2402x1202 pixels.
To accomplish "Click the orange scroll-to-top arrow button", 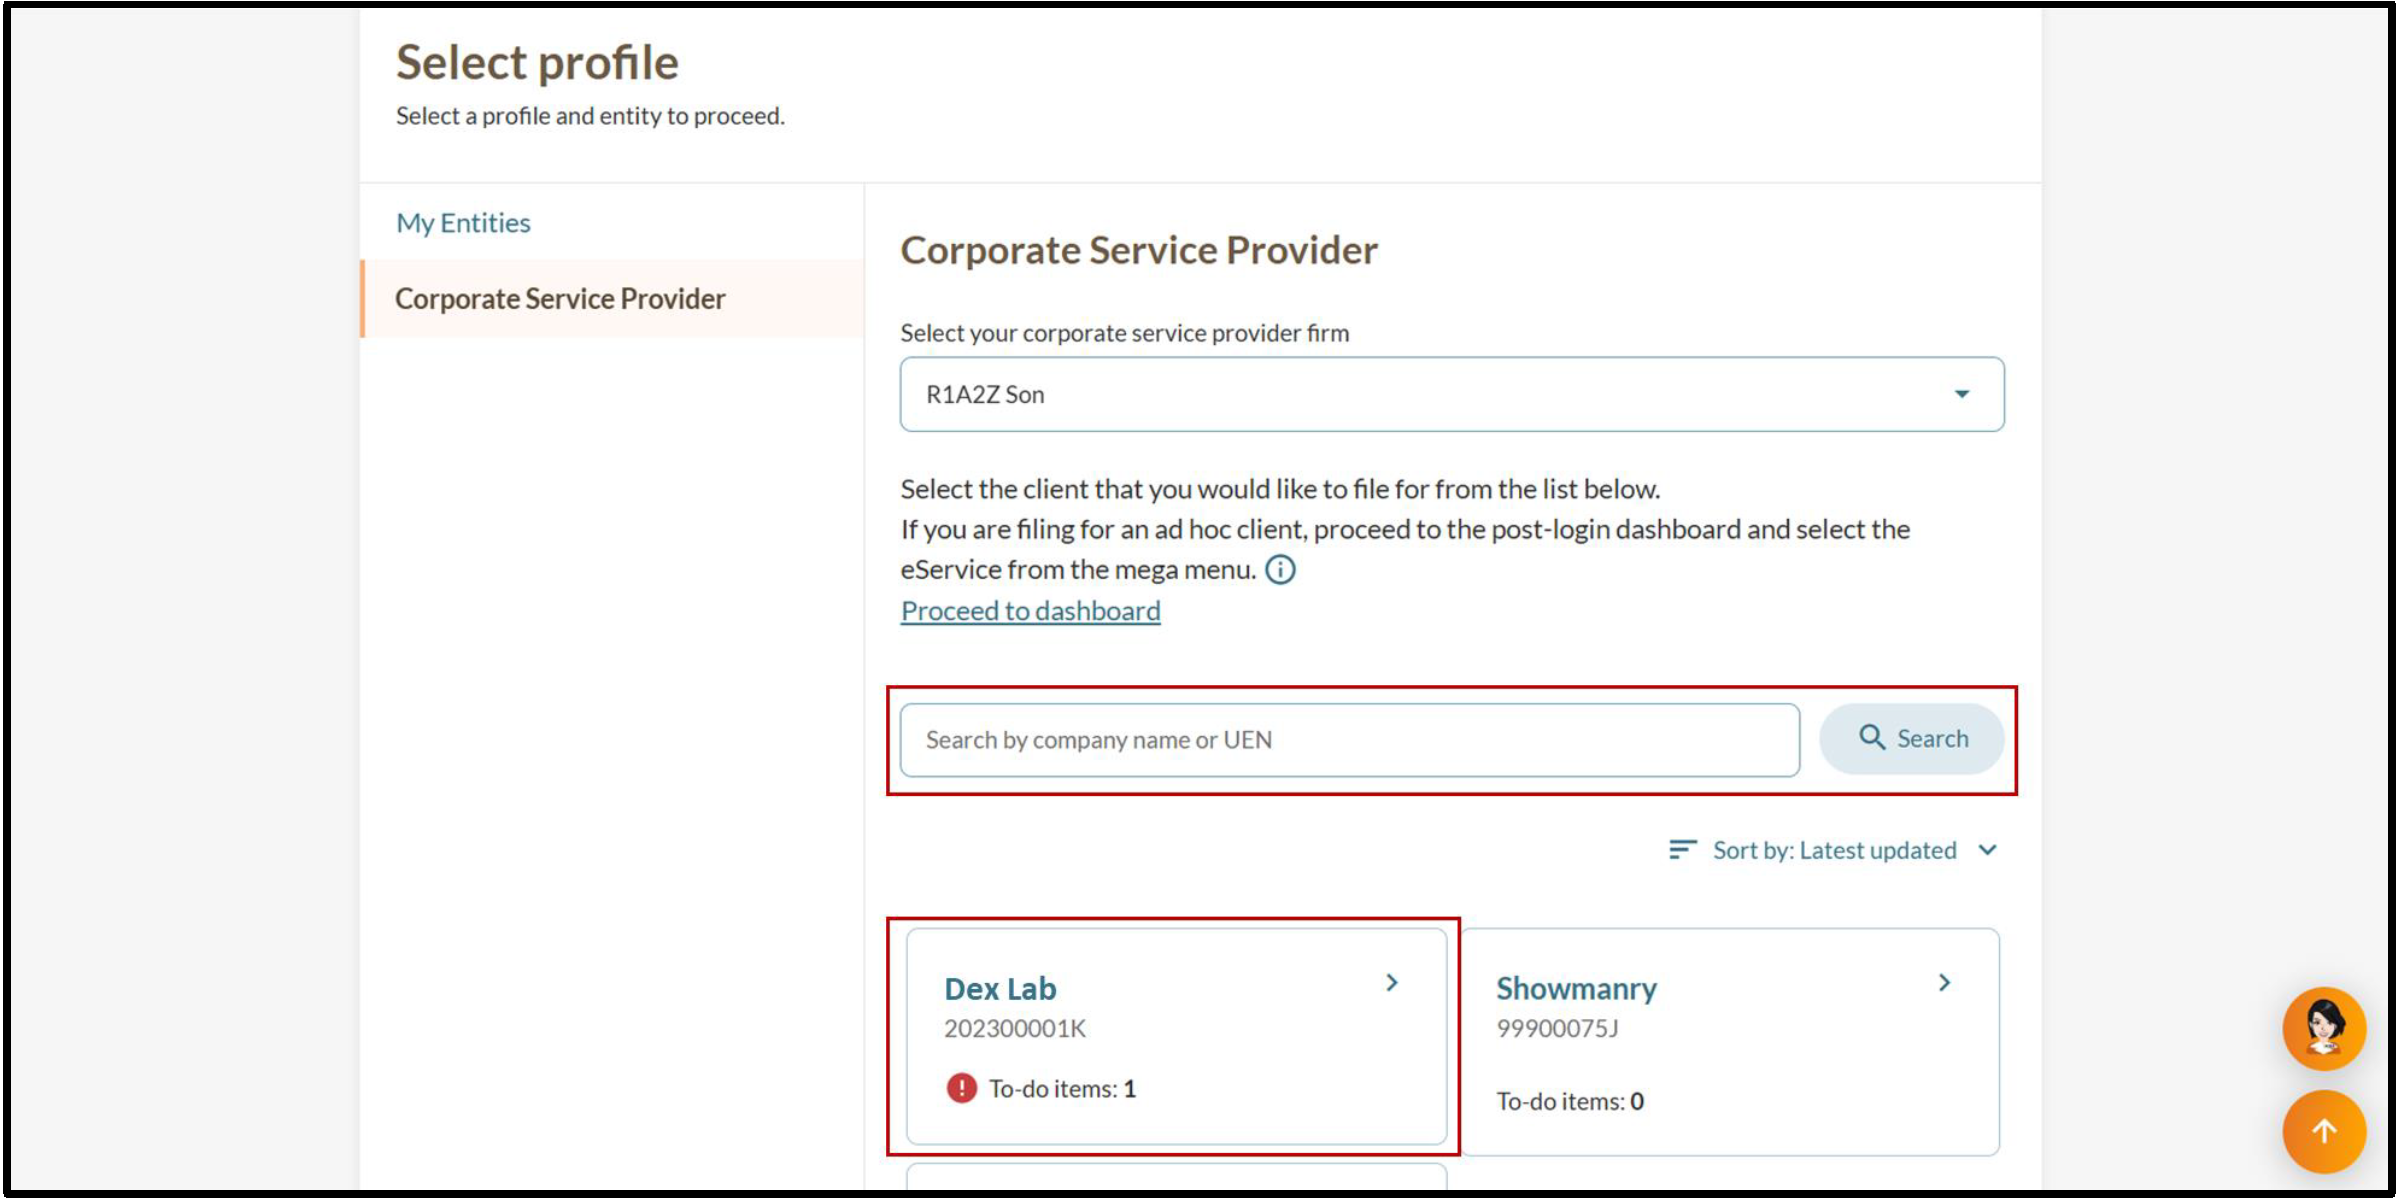I will 2324,1133.
